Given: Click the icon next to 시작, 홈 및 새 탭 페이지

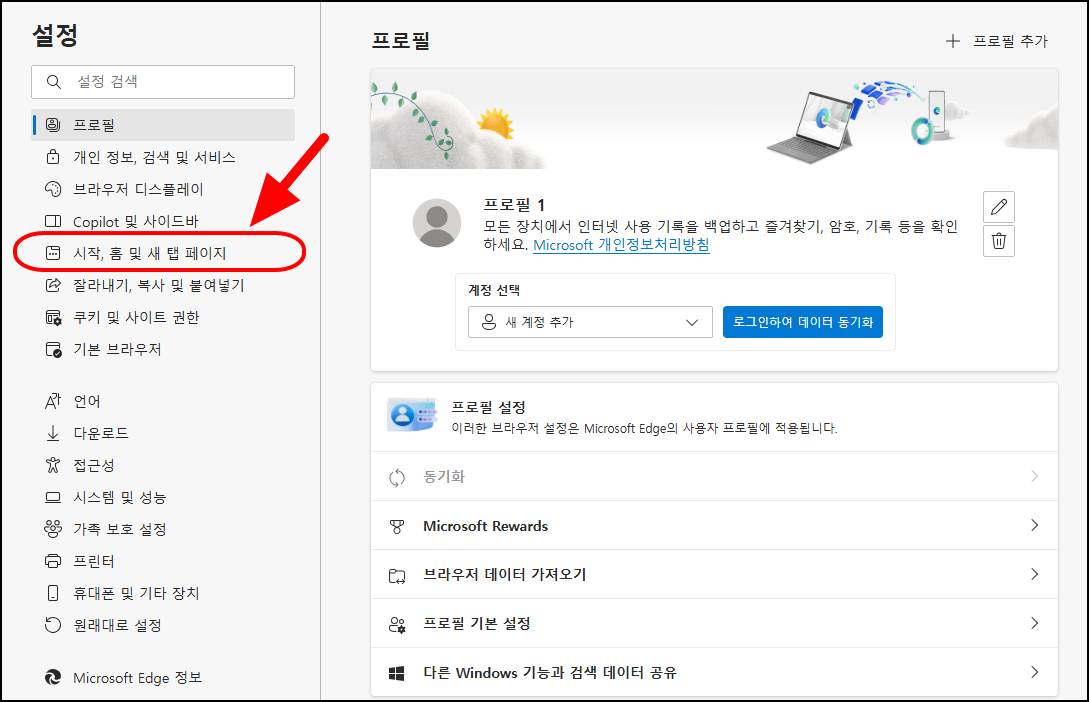Looking at the screenshot, I should pyautogui.click(x=53, y=253).
